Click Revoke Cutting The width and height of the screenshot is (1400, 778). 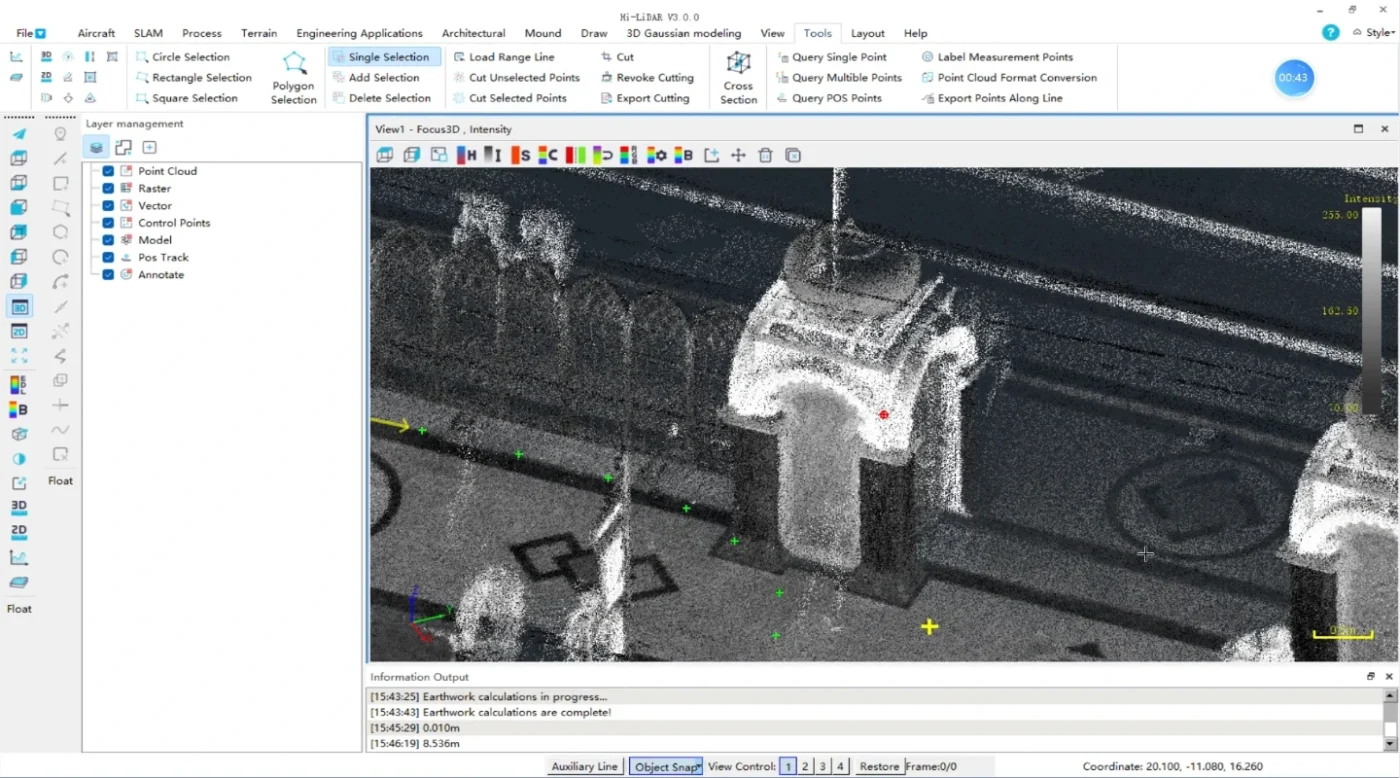[x=647, y=77]
